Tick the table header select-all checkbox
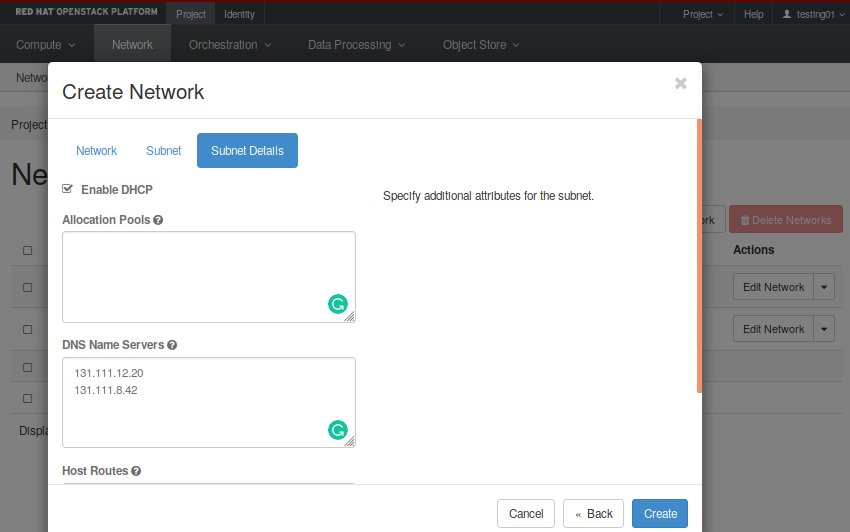The width and height of the screenshot is (850, 532). click(x=28, y=250)
